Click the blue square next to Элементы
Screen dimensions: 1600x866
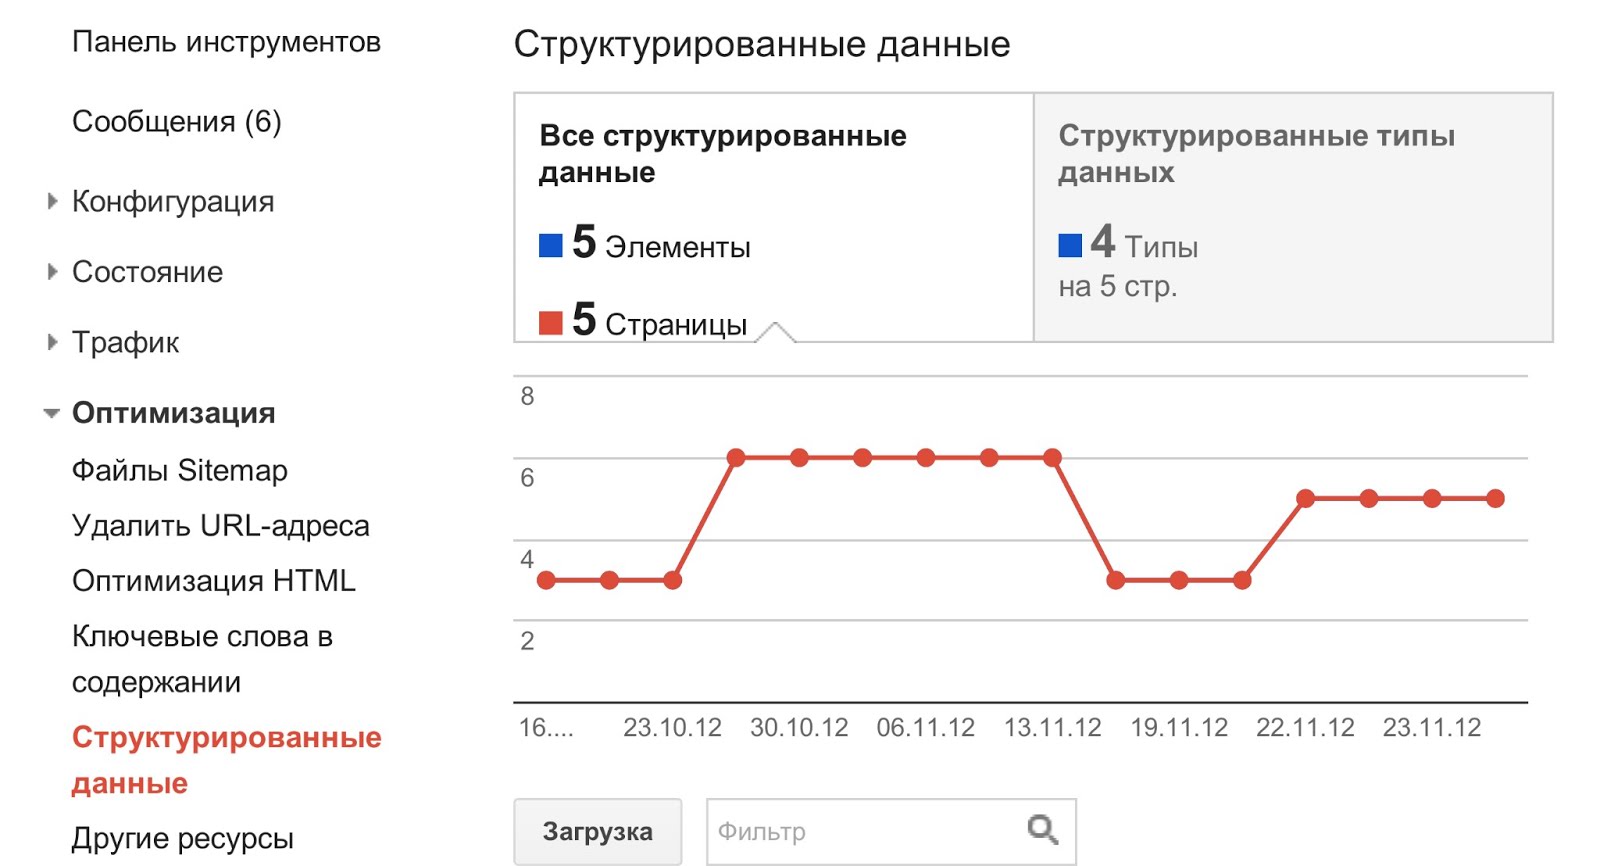(550, 246)
